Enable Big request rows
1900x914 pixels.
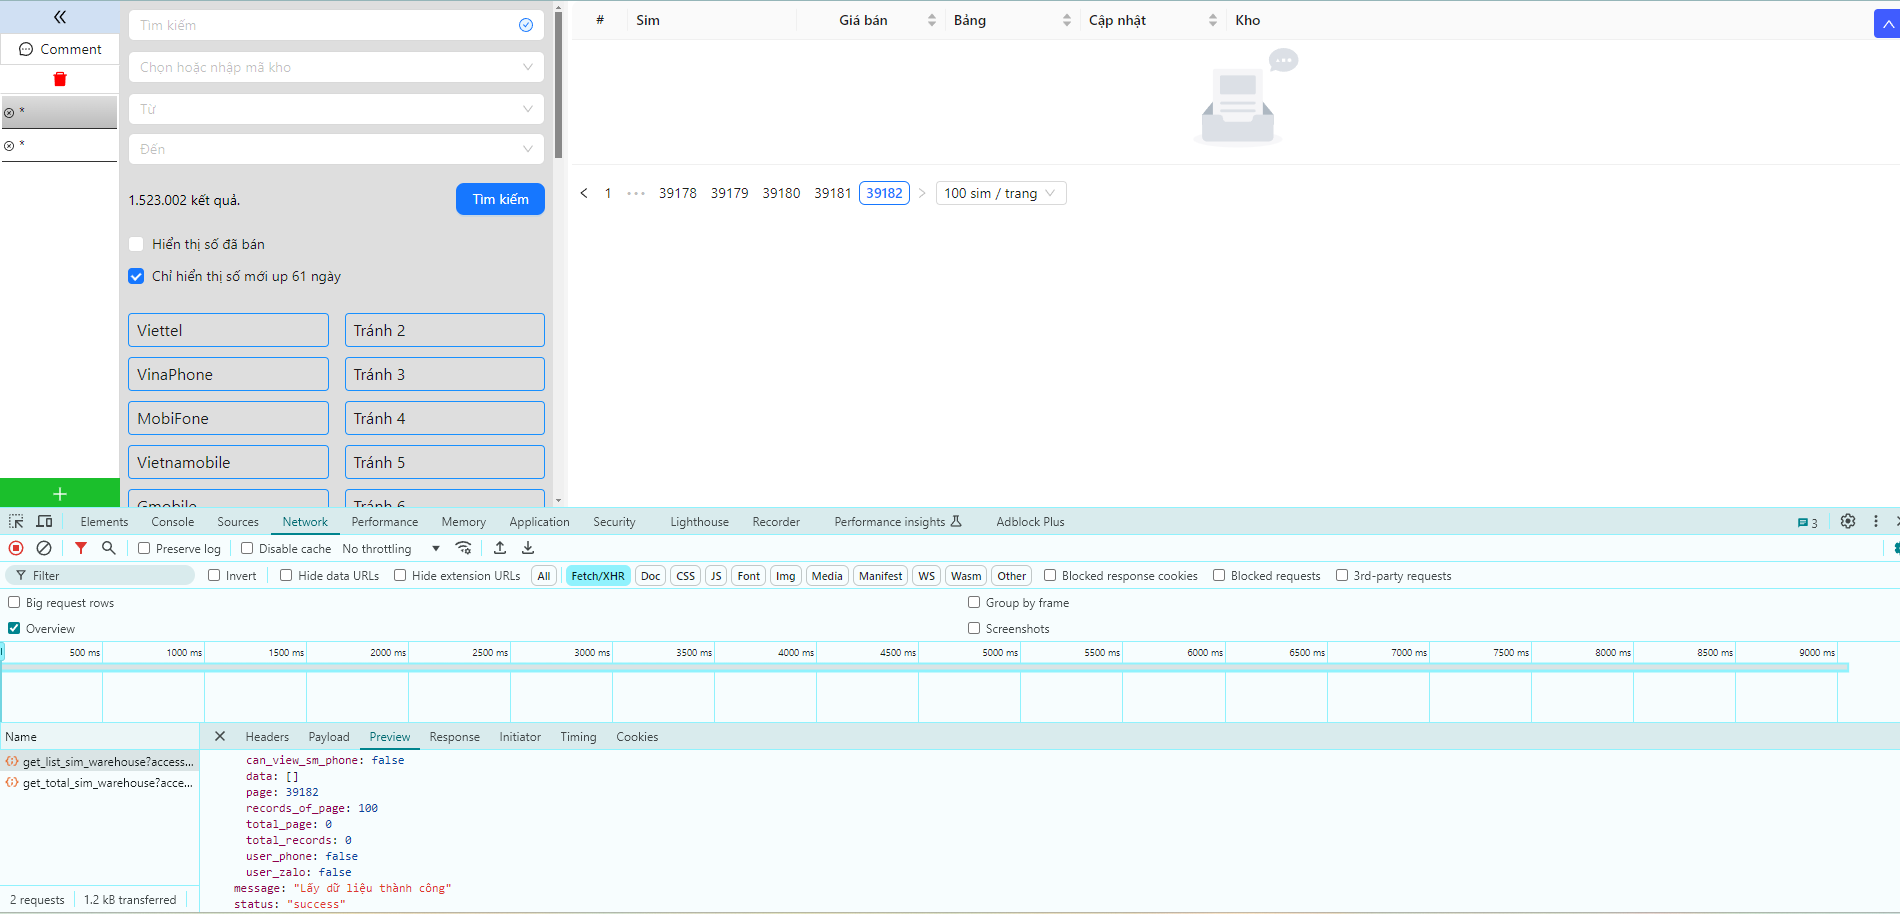point(14,602)
